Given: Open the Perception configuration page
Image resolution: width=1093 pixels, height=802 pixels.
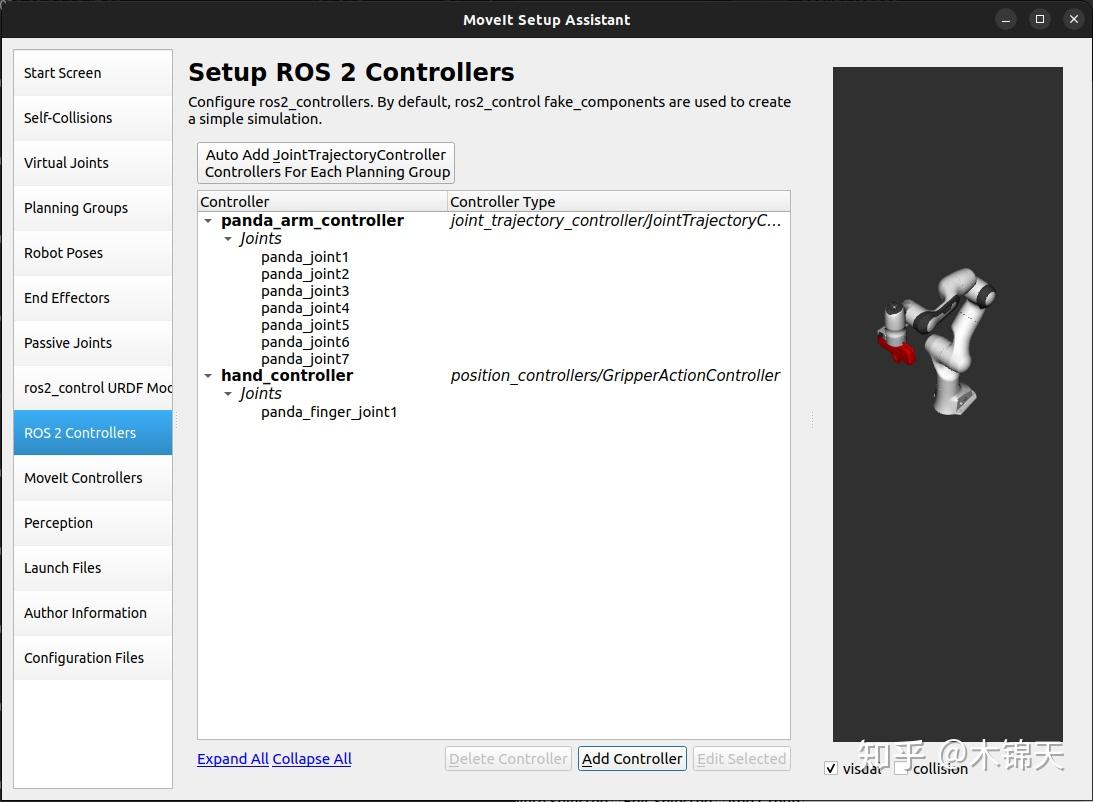Looking at the screenshot, I should coord(58,523).
